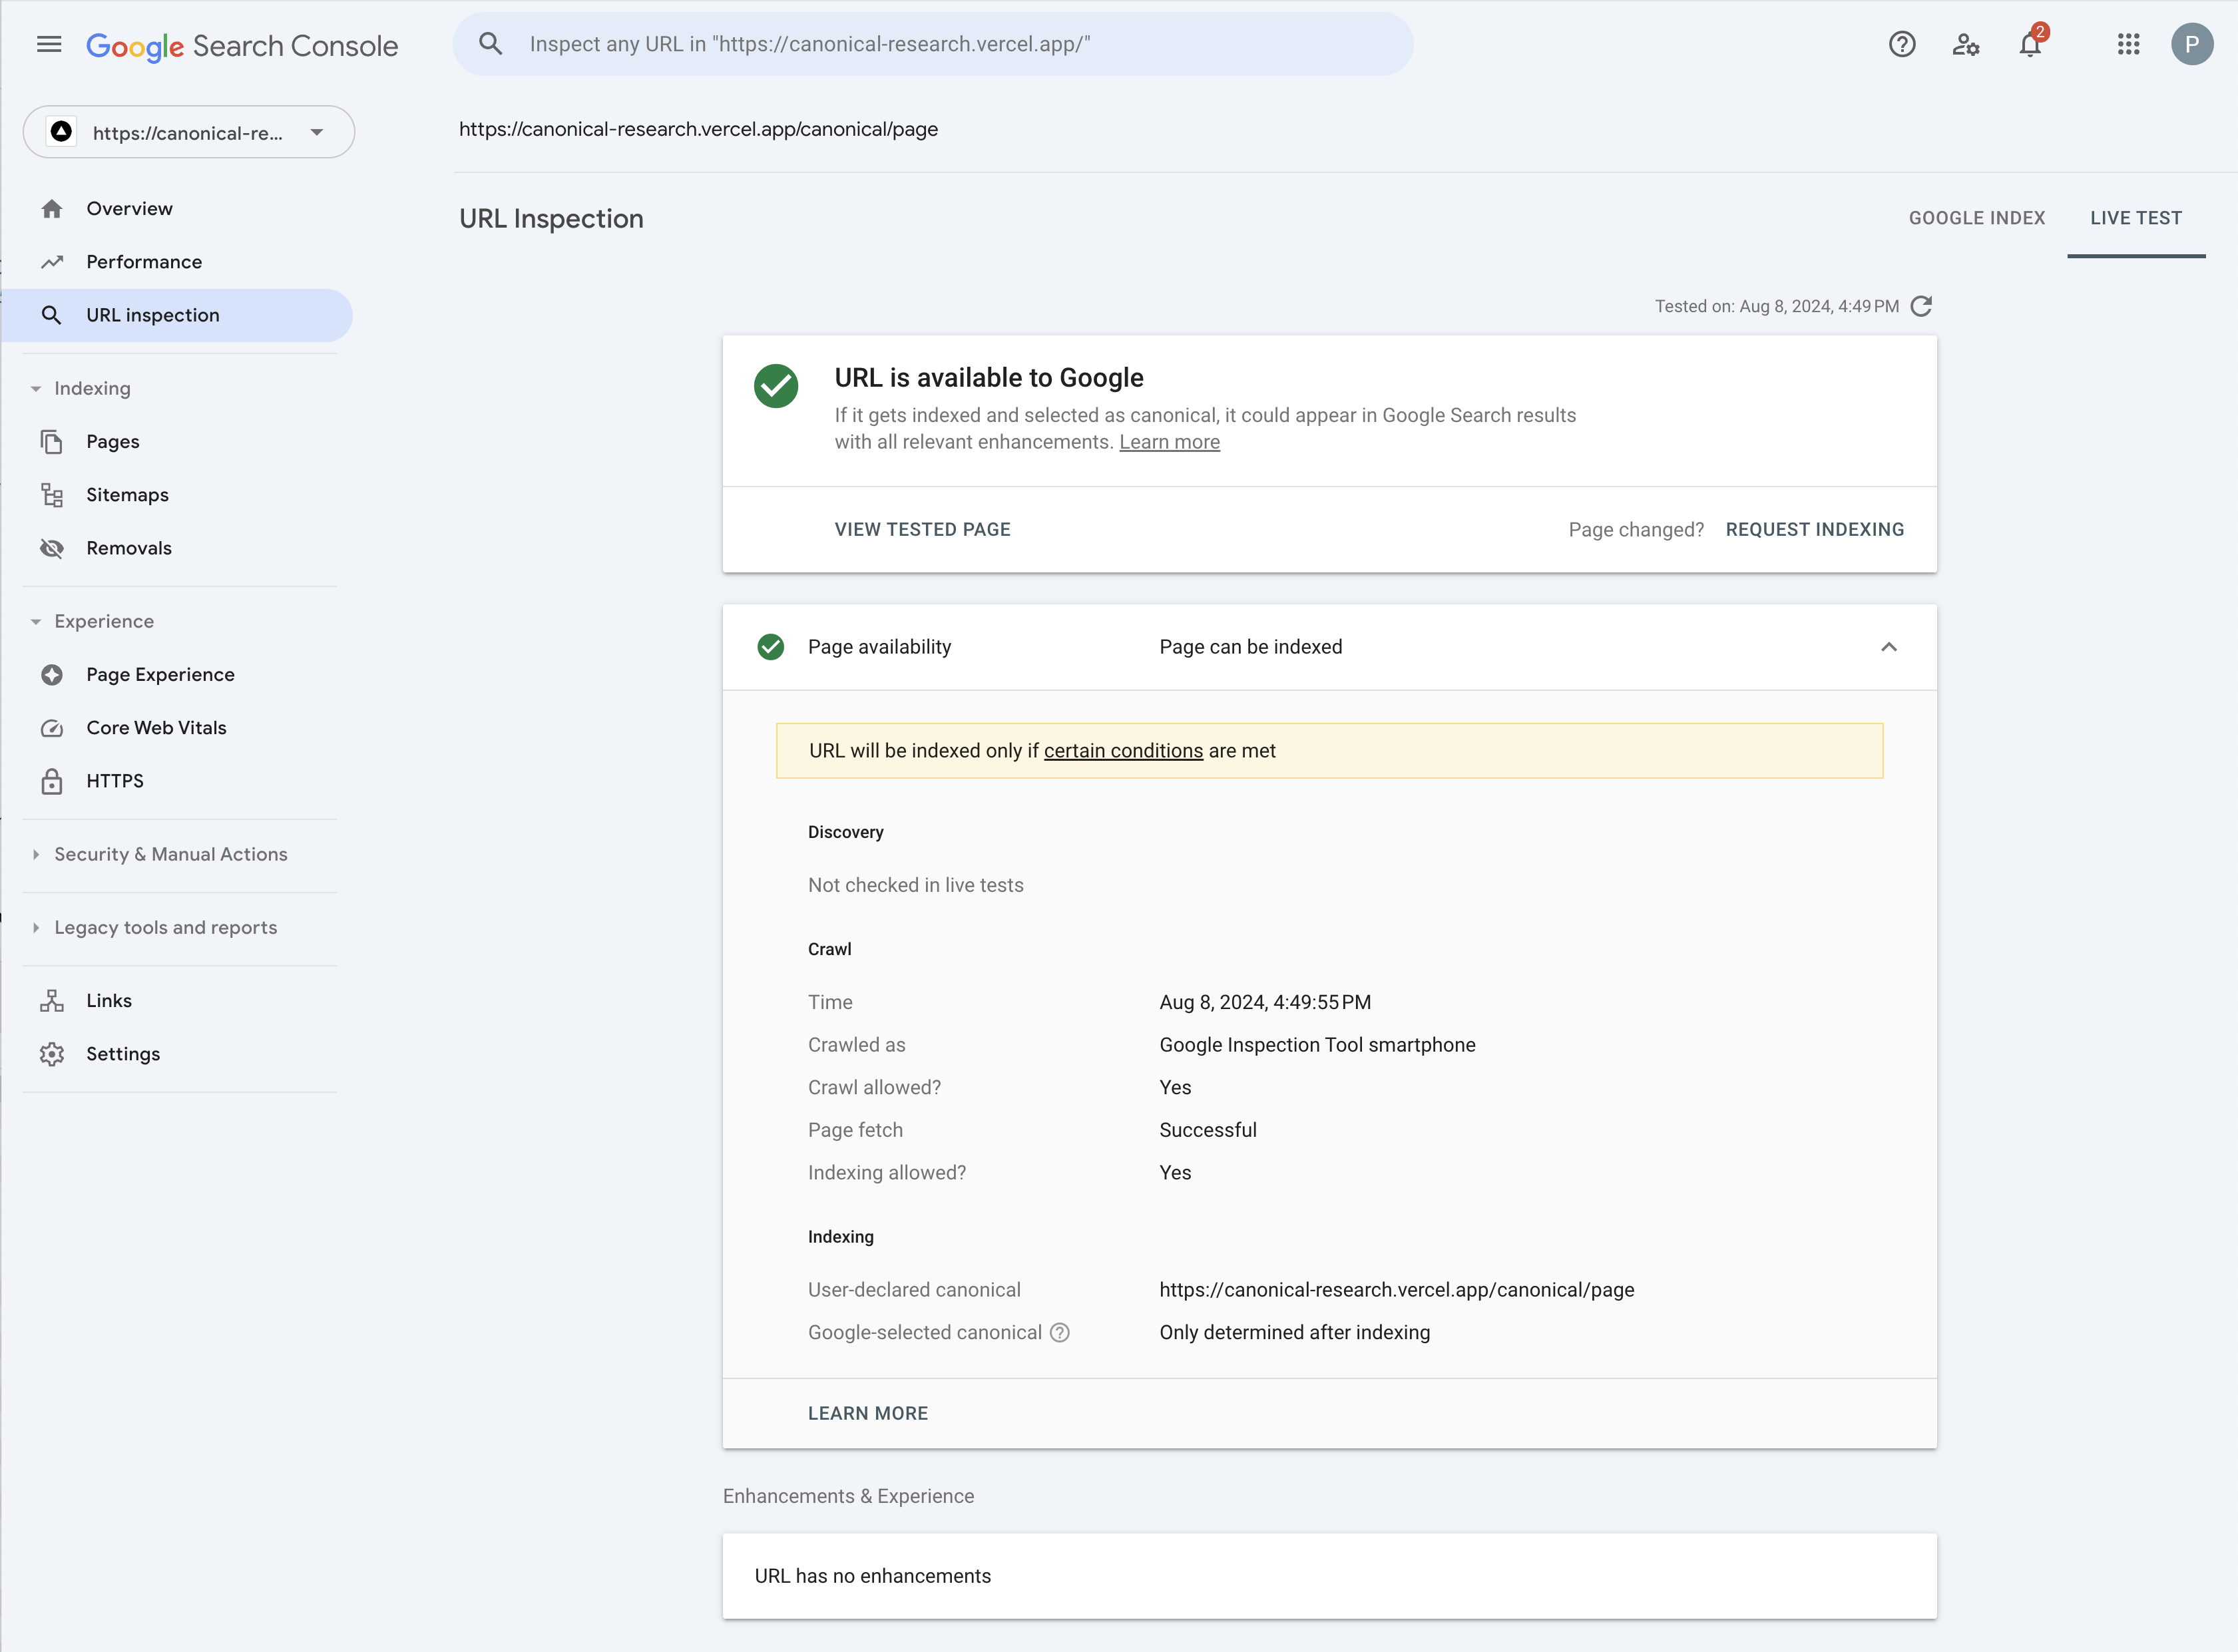Open the account profile avatar
2238x1652 pixels.
tap(2191, 44)
